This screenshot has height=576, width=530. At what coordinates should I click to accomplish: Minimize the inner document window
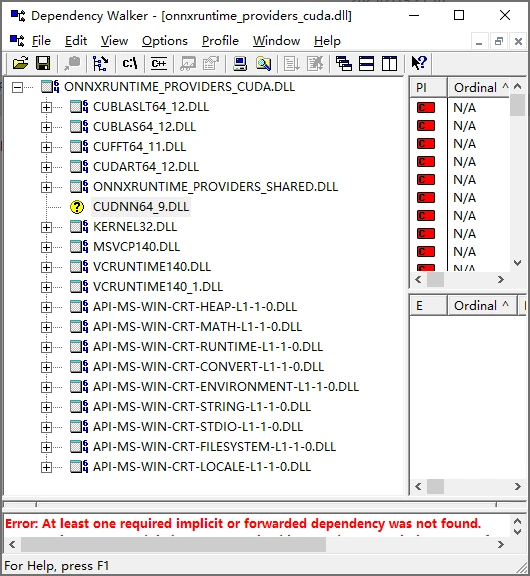[x=479, y=41]
